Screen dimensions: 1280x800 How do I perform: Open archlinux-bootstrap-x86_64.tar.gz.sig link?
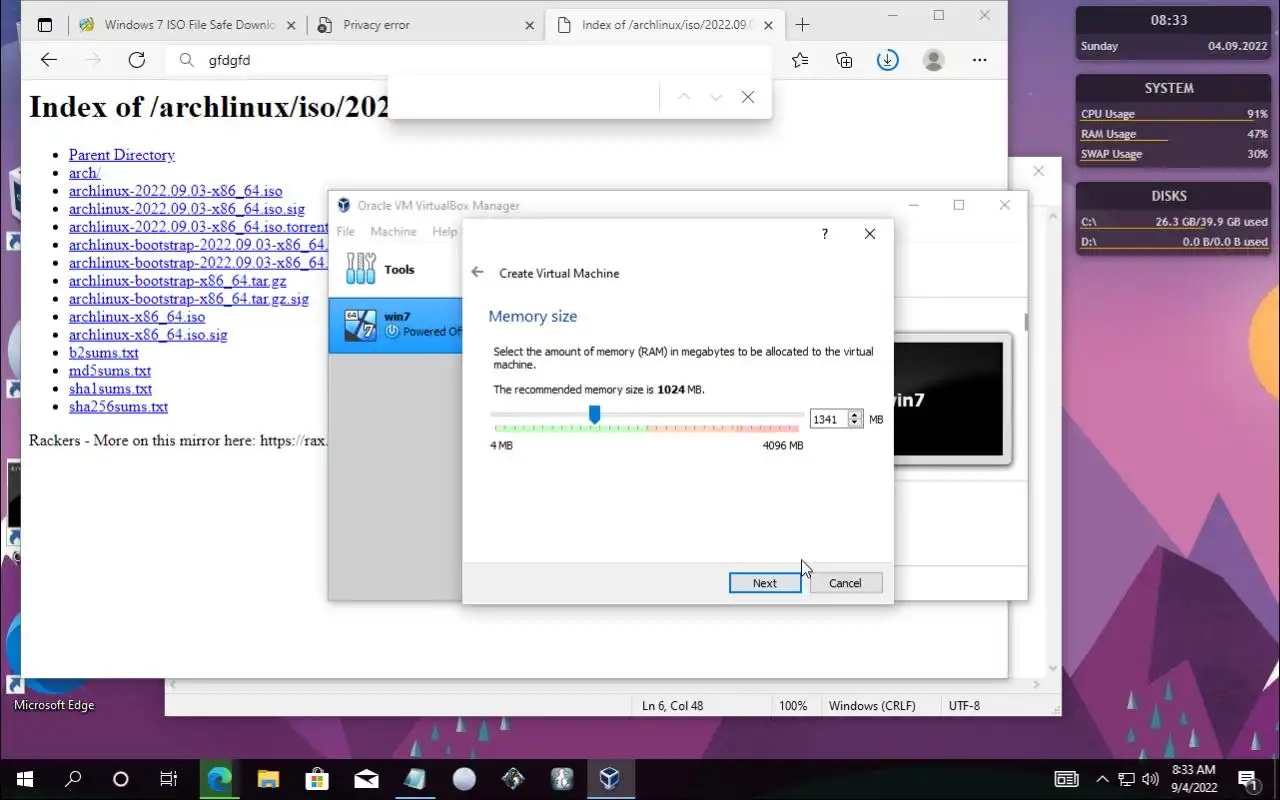(x=189, y=299)
